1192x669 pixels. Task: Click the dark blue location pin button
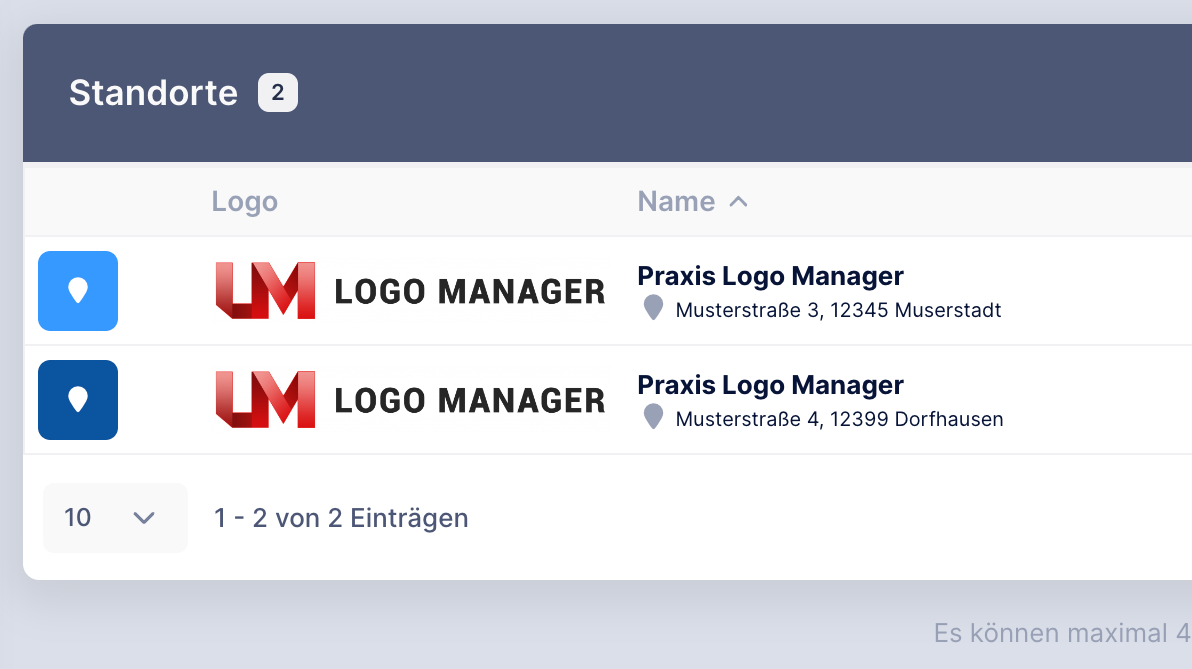point(78,400)
